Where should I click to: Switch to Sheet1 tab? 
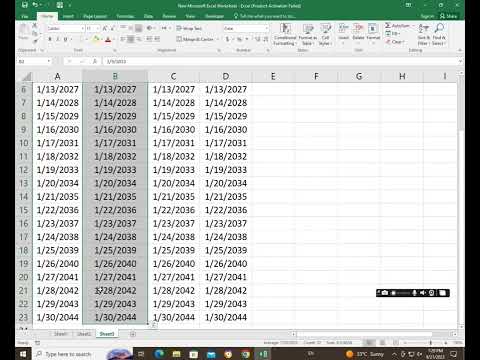[x=60, y=334]
